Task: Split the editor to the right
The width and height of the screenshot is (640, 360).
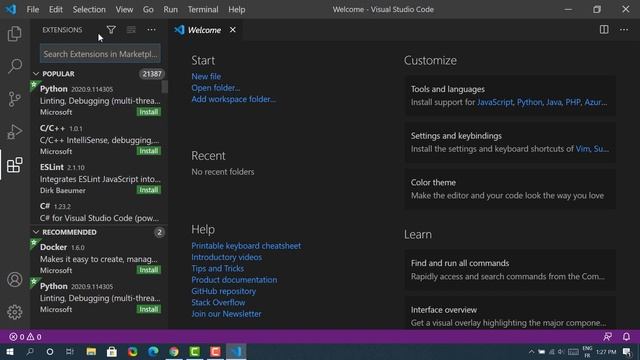Action: 604,29
